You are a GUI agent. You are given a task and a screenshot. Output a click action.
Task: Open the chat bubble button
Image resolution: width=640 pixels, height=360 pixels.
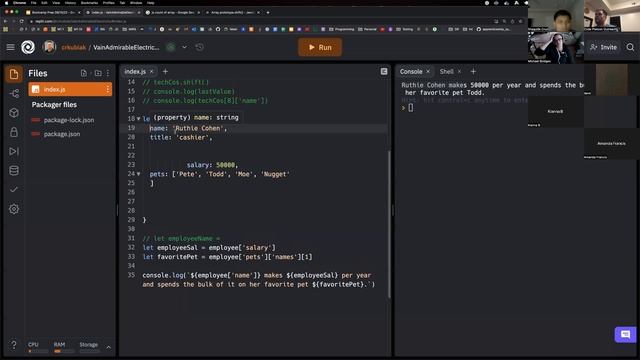pos(625,335)
